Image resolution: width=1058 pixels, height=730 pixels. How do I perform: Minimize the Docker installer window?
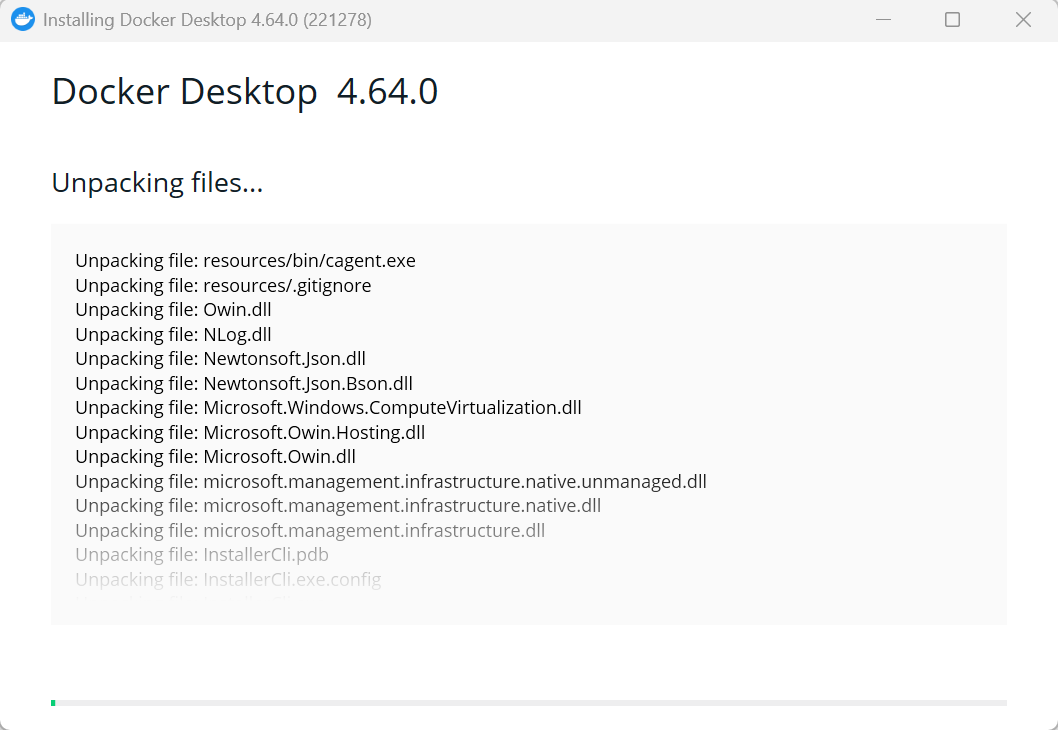[x=883, y=20]
